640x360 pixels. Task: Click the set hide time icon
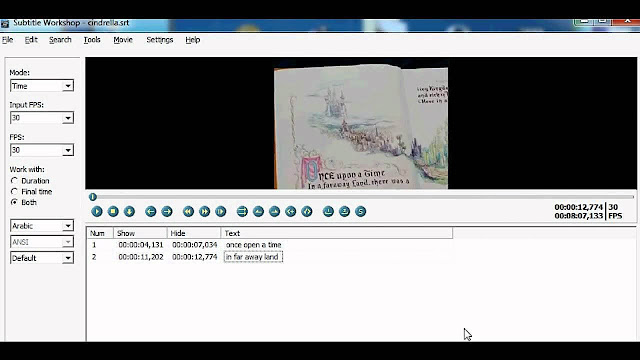coord(274,211)
